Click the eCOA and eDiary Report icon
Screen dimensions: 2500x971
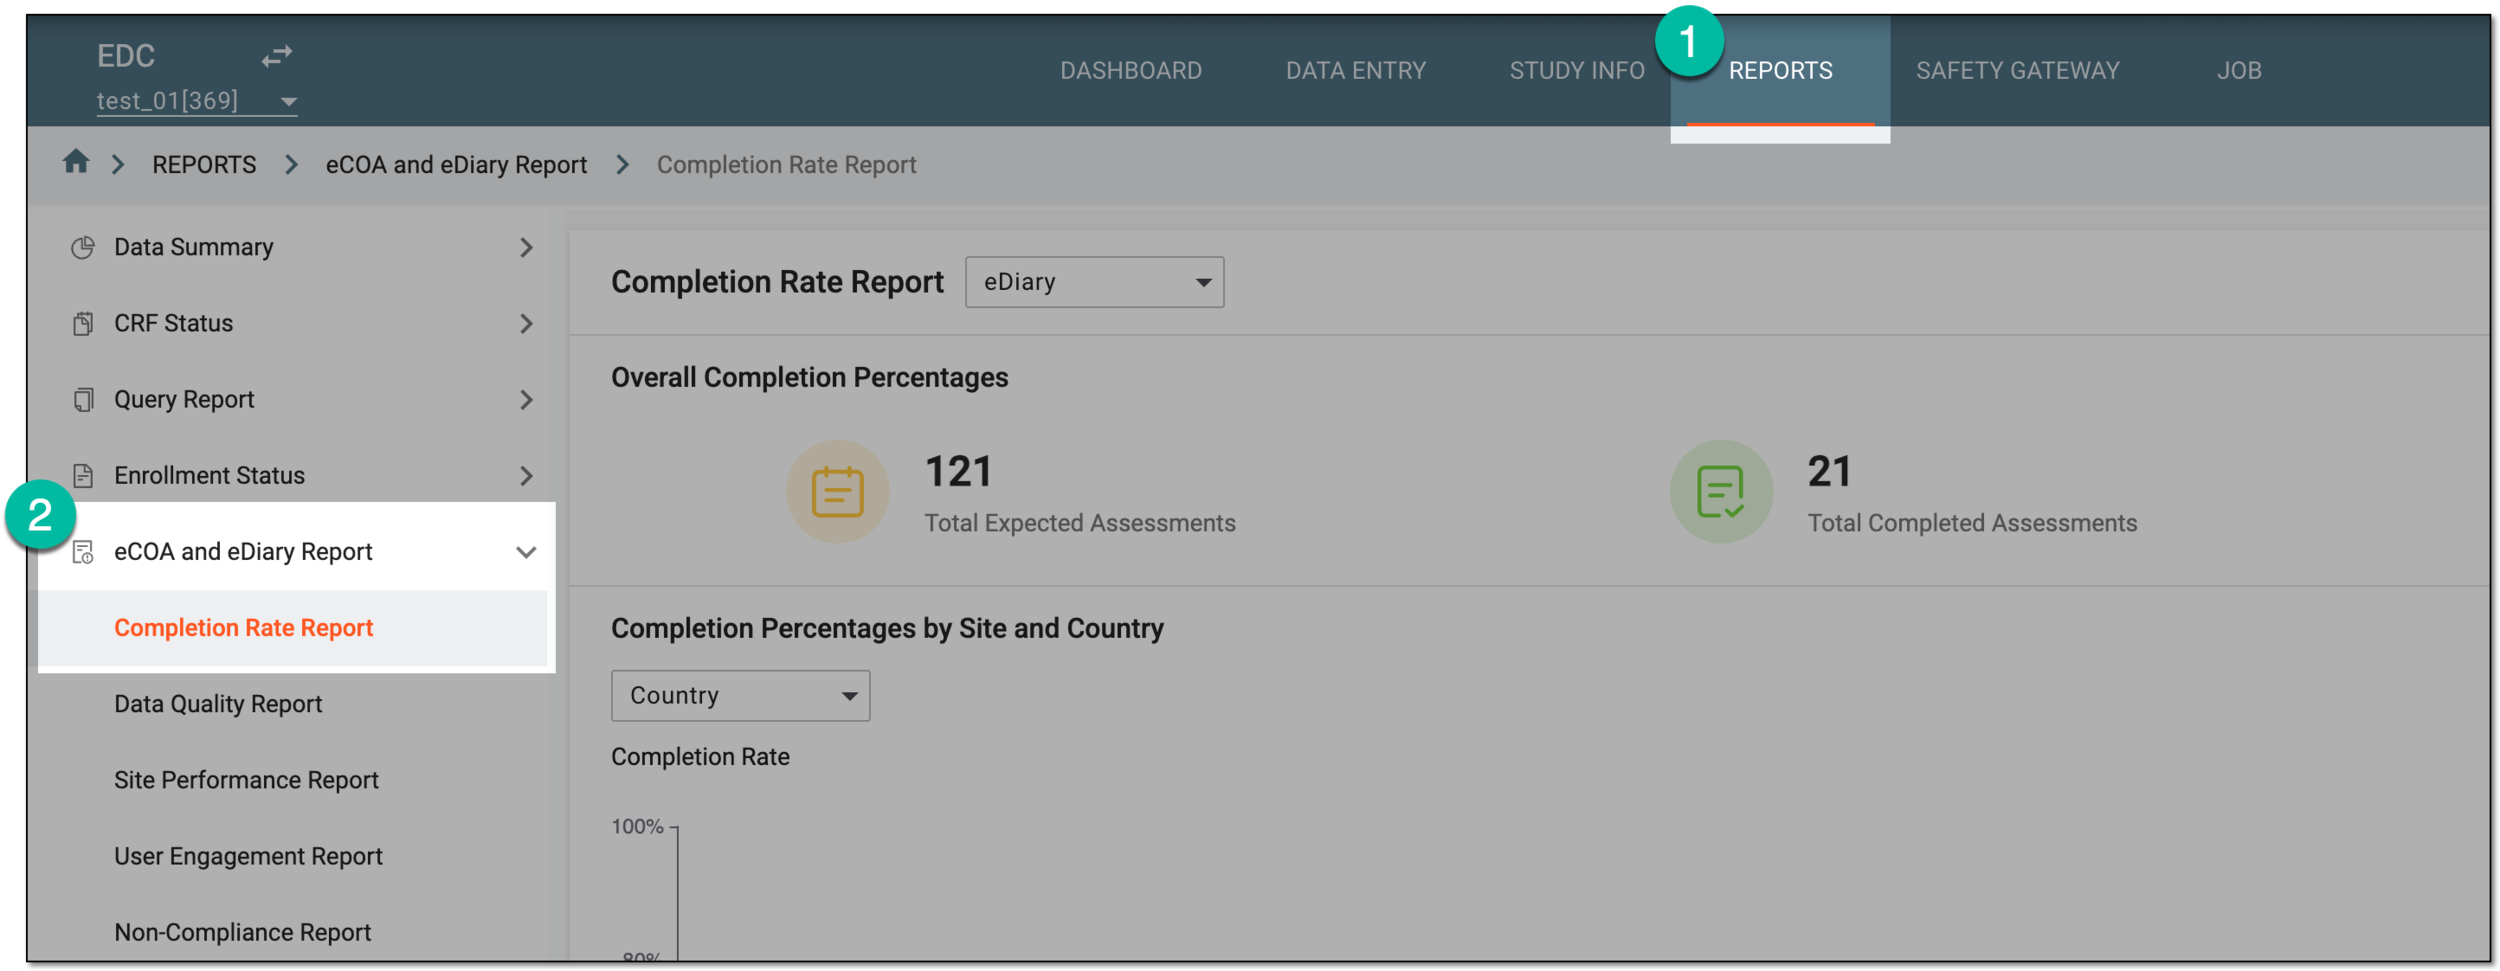(x=83, y=552)
